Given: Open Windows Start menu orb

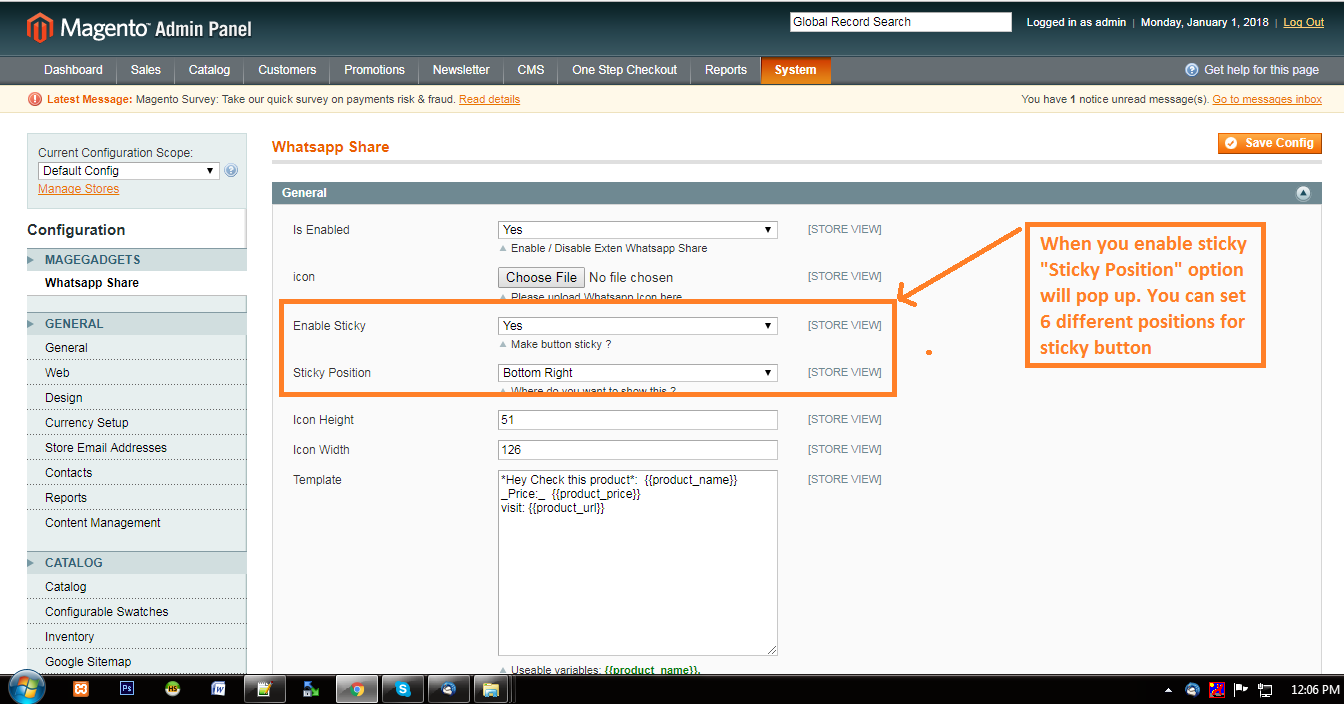Looking at the screenshot, I should coord(26,689).
